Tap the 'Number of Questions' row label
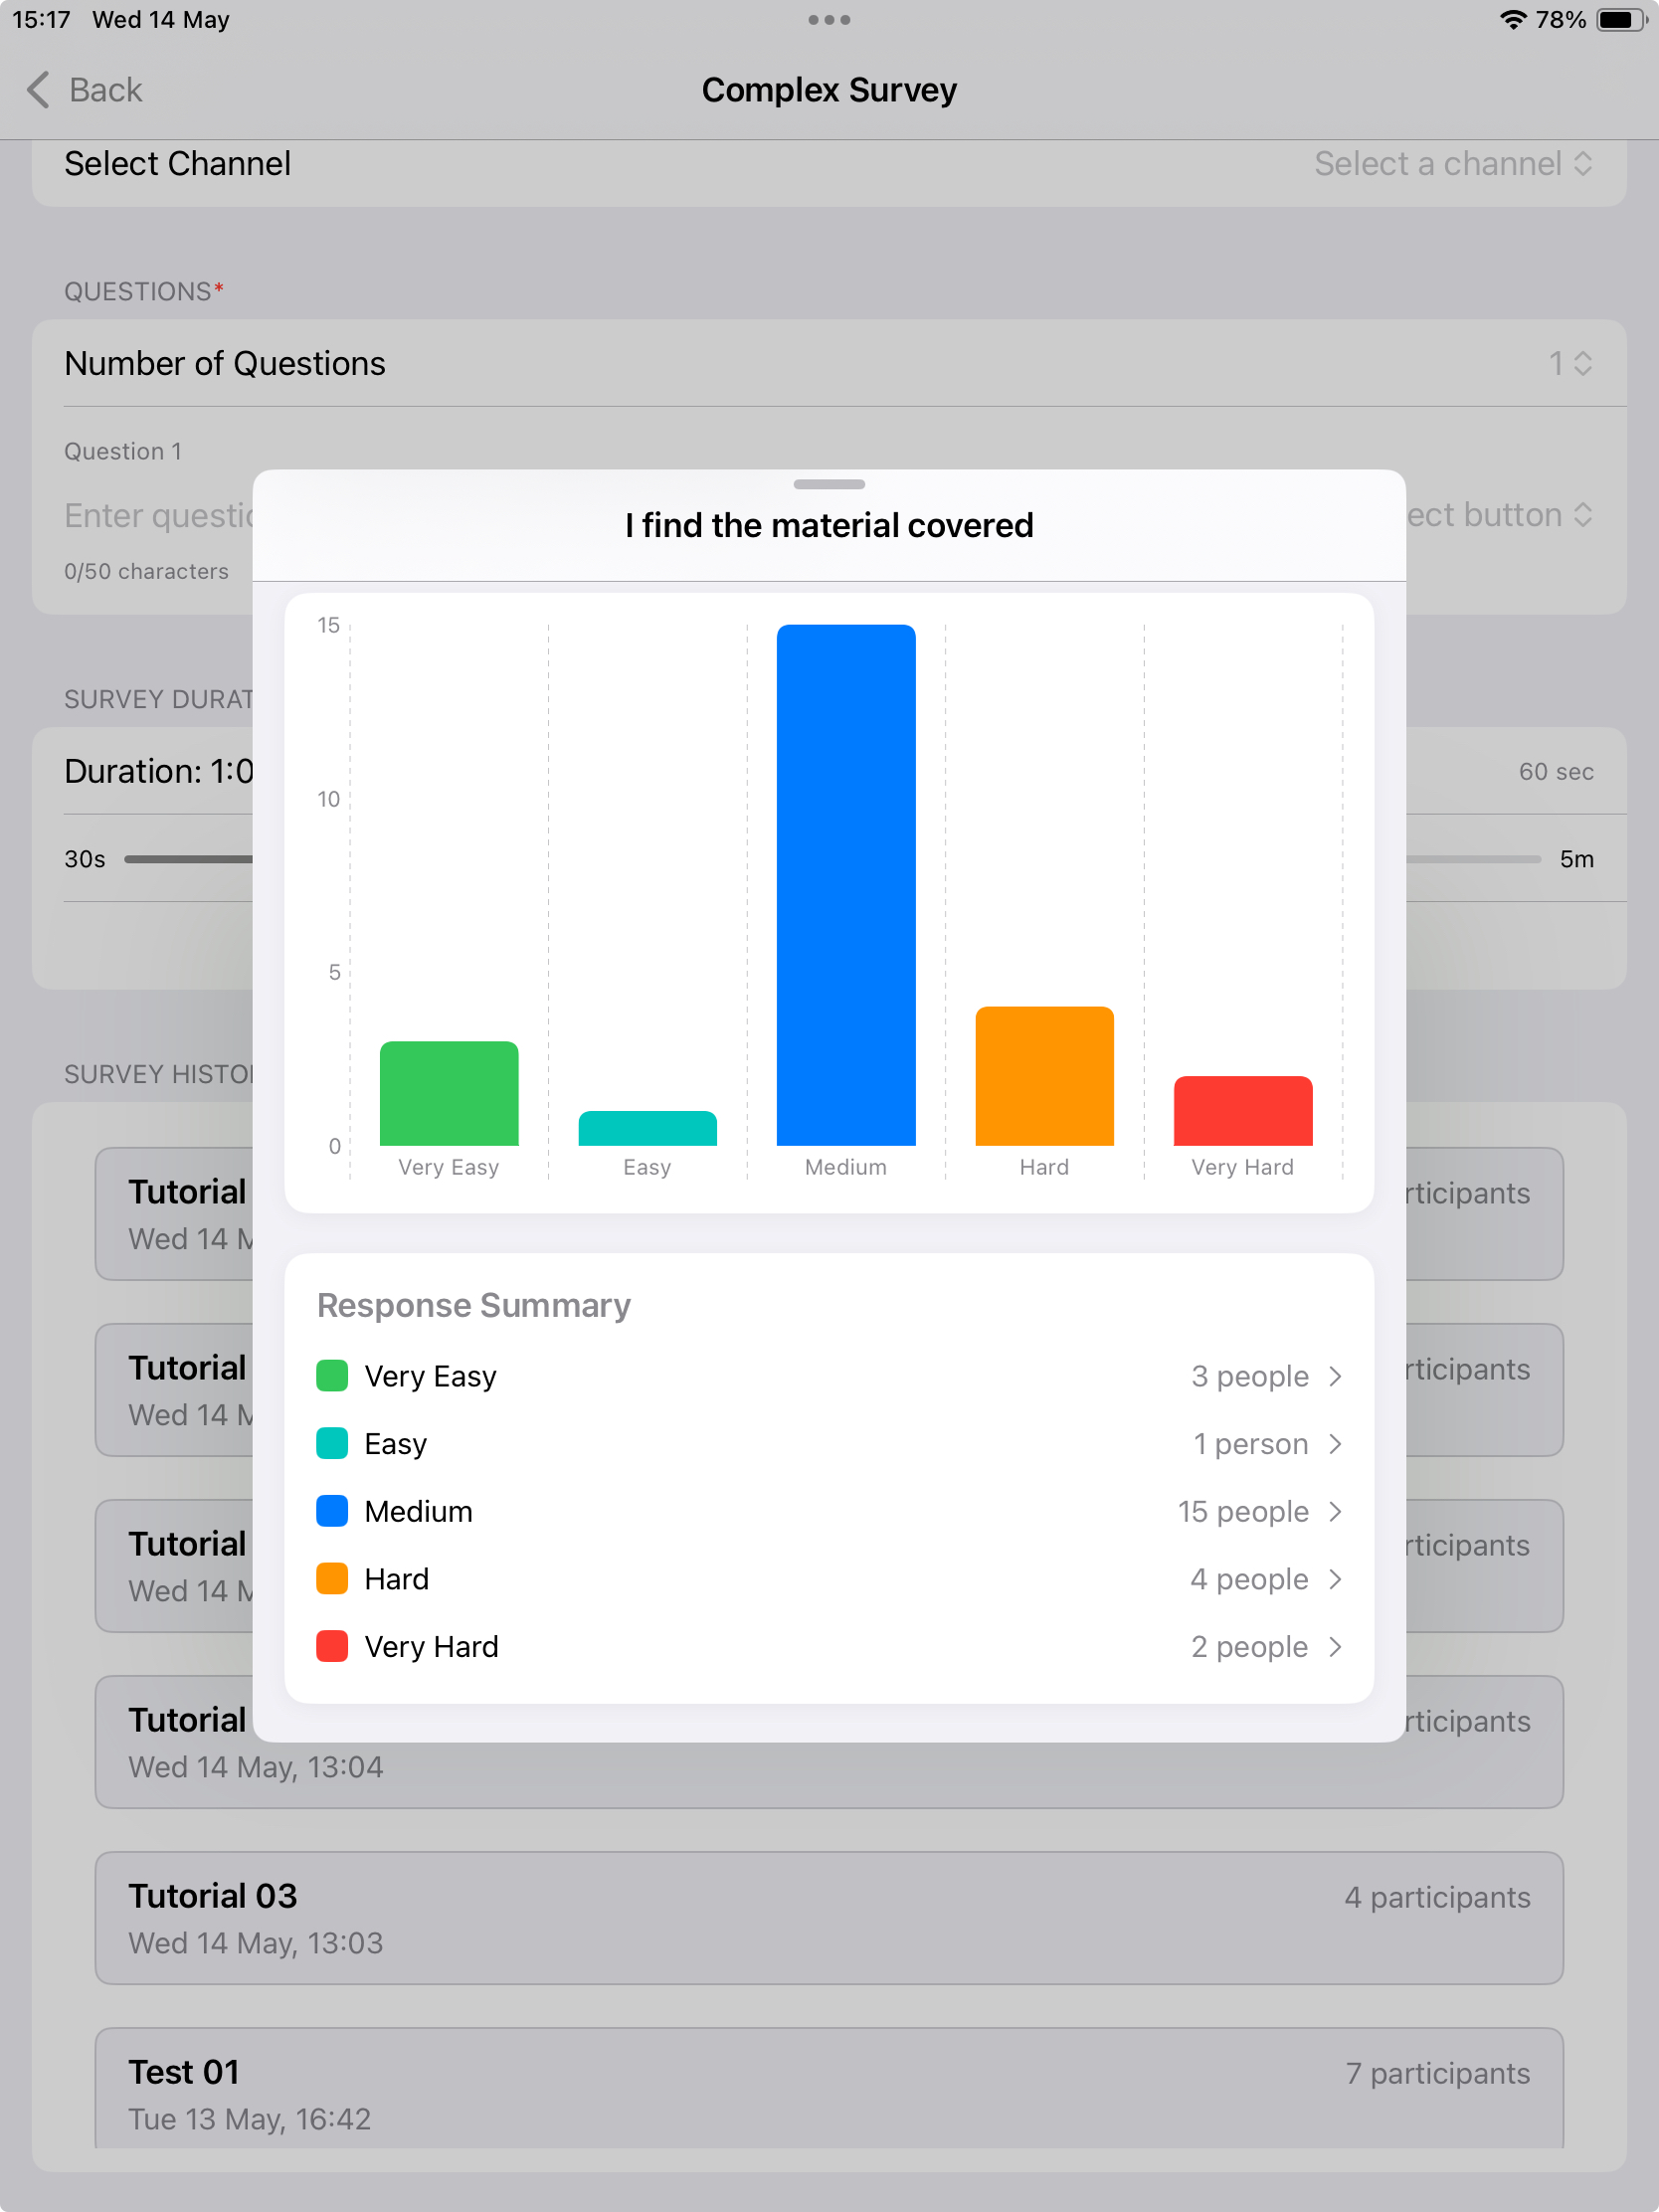Screen dimensions: 1659x2212 coord(225,363)
